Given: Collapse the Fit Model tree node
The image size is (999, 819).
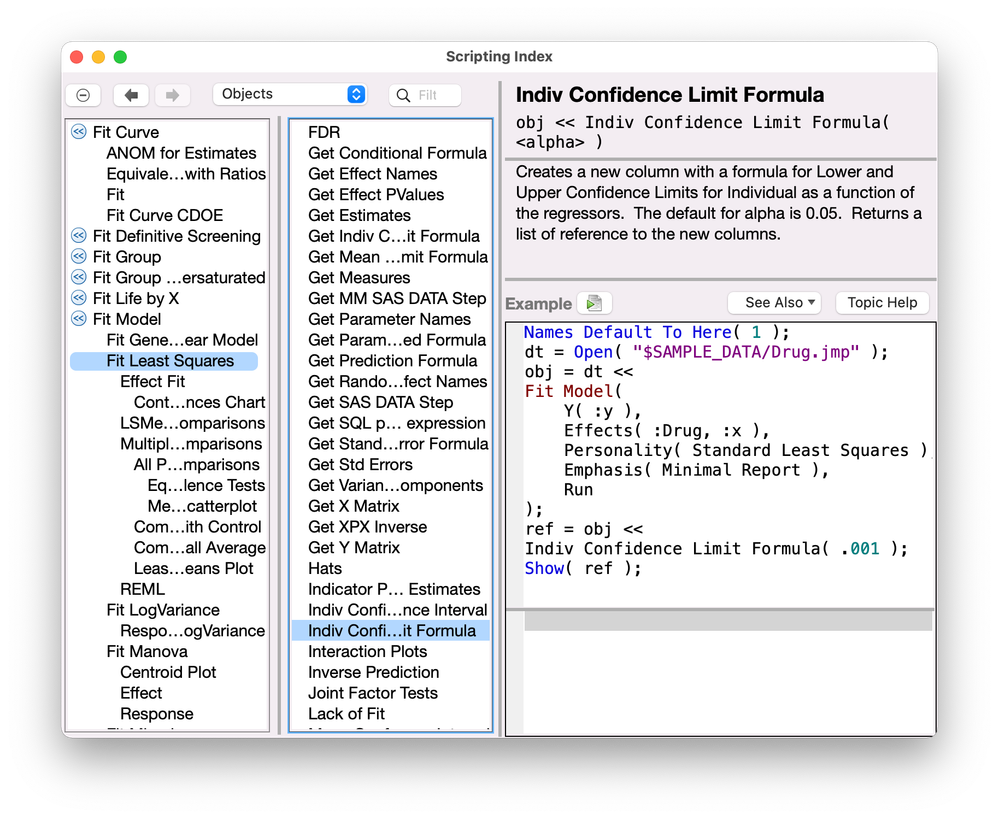Looking at the screenshot, I should (x=79, y=319).
